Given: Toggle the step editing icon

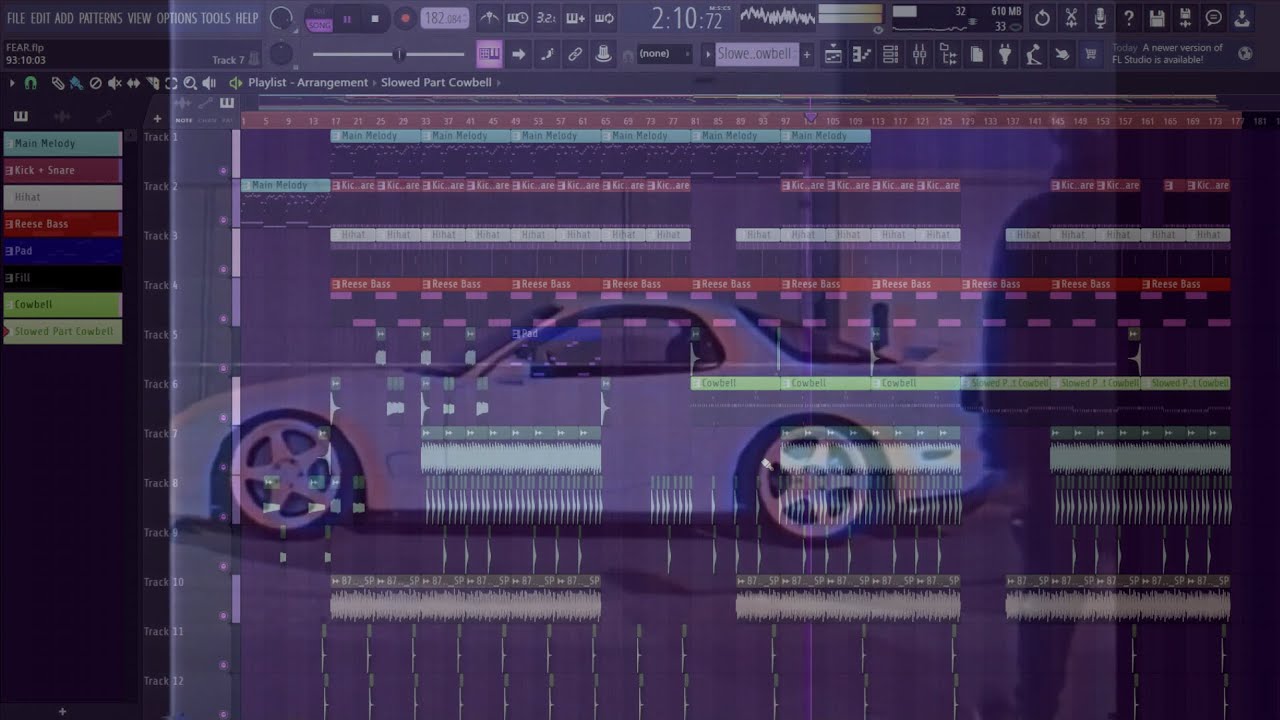Looking at the screenshot, I should pyautogui.click(x=547, y=54).
